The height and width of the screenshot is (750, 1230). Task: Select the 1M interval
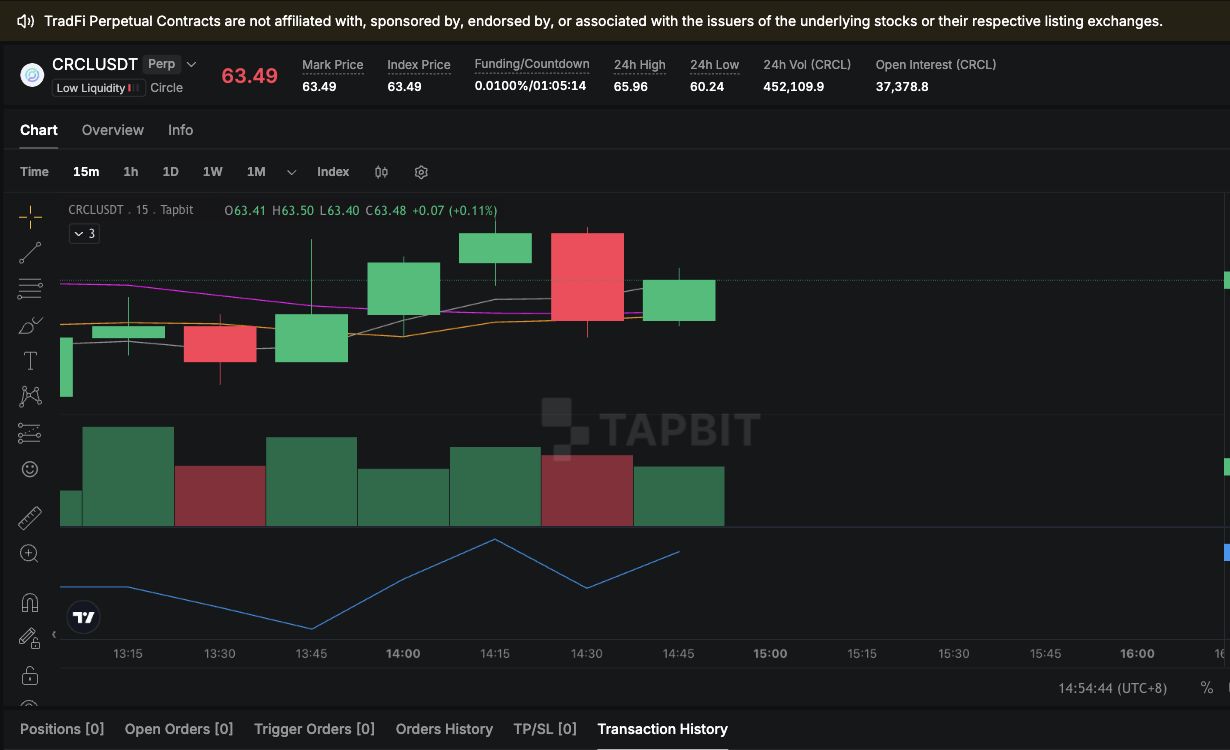256,172
